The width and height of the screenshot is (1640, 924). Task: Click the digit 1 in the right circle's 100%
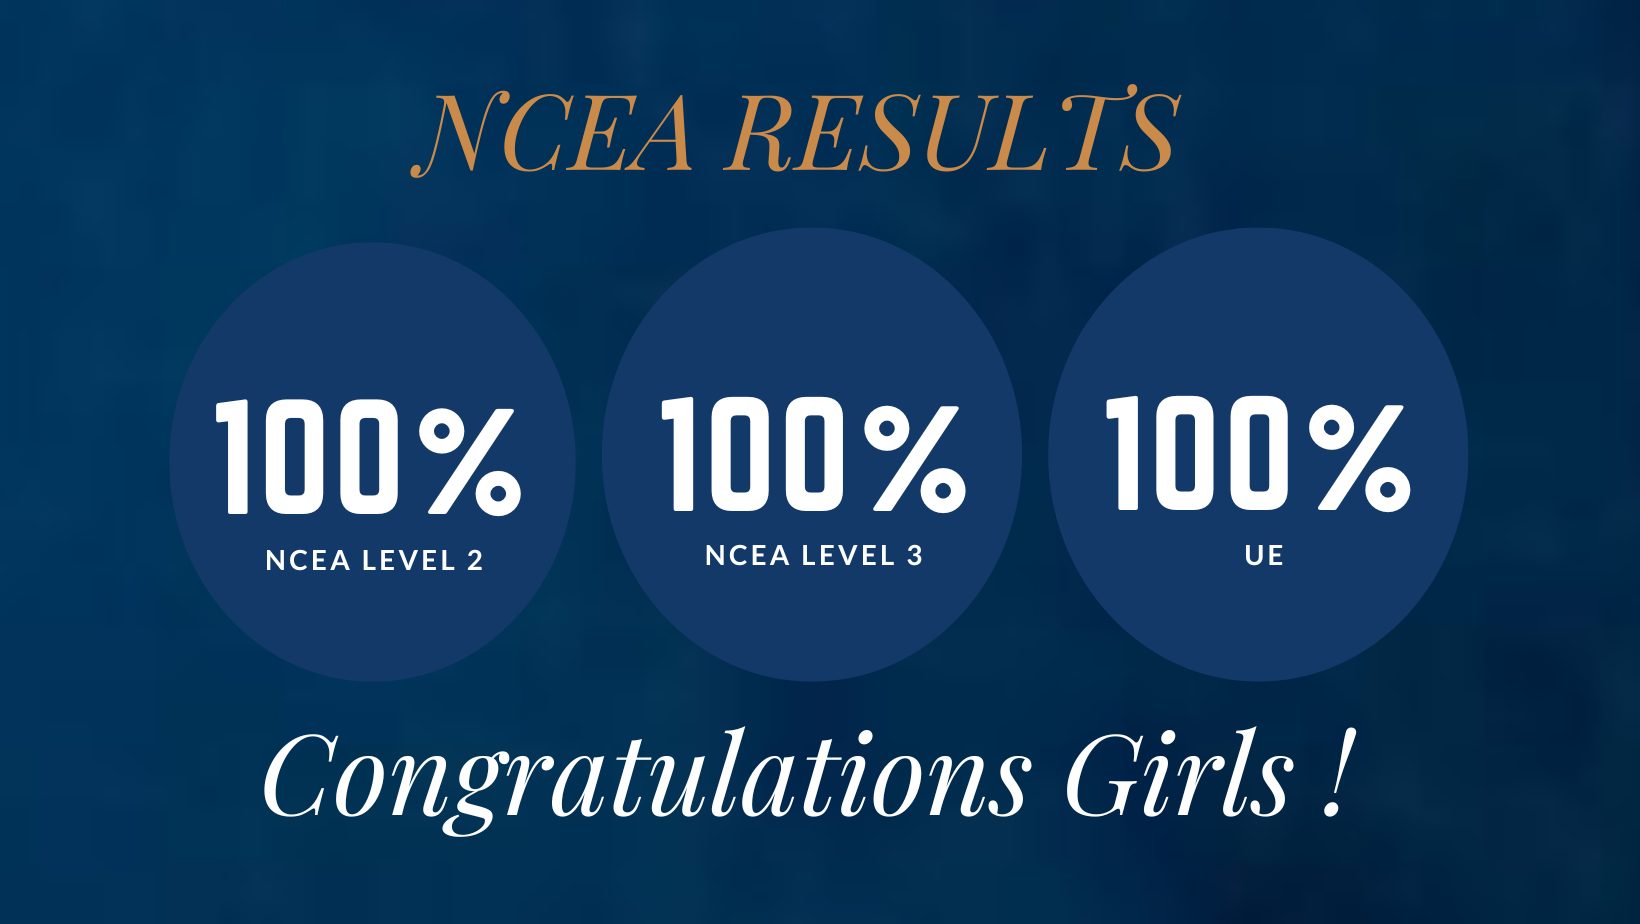pyautogui.click(x=1126, y=453)
